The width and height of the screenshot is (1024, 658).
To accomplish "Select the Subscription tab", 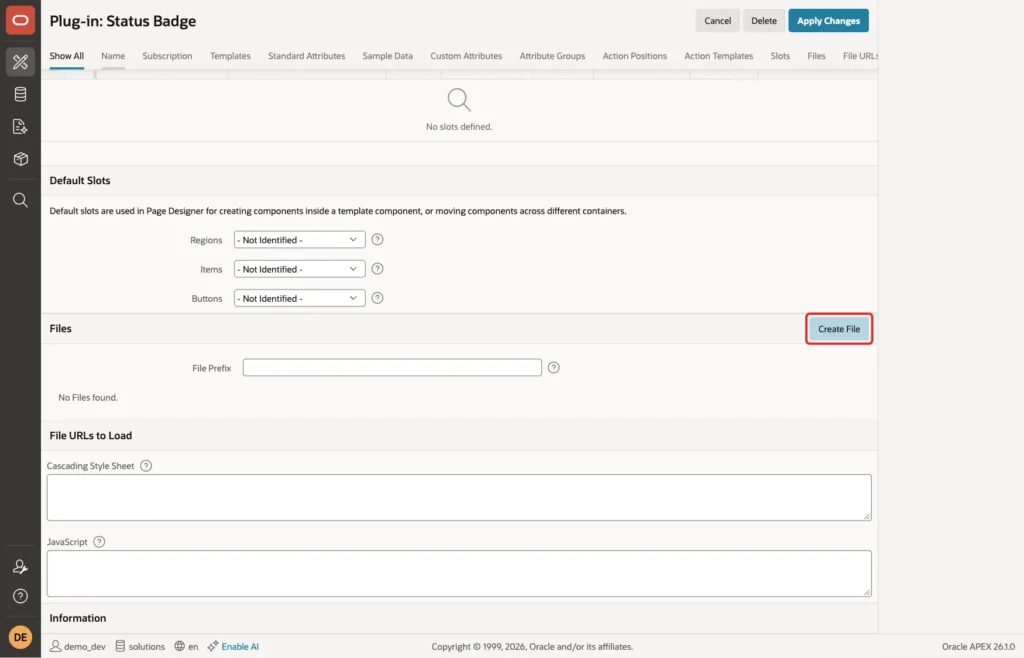I will pos(167,56).
